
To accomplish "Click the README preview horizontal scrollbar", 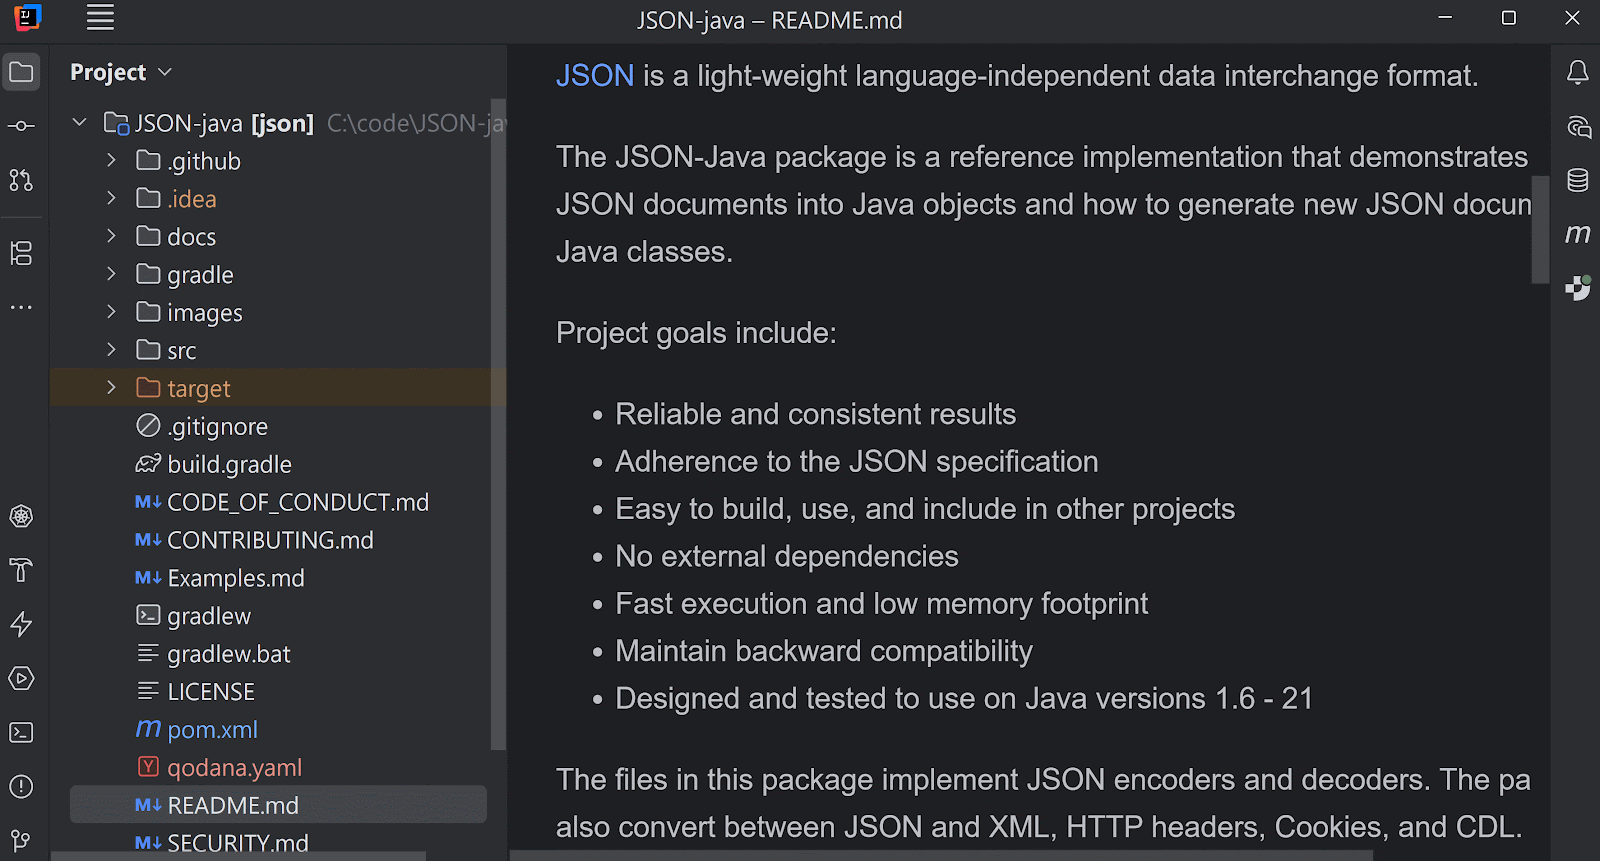I will click(x=941, y=856).
